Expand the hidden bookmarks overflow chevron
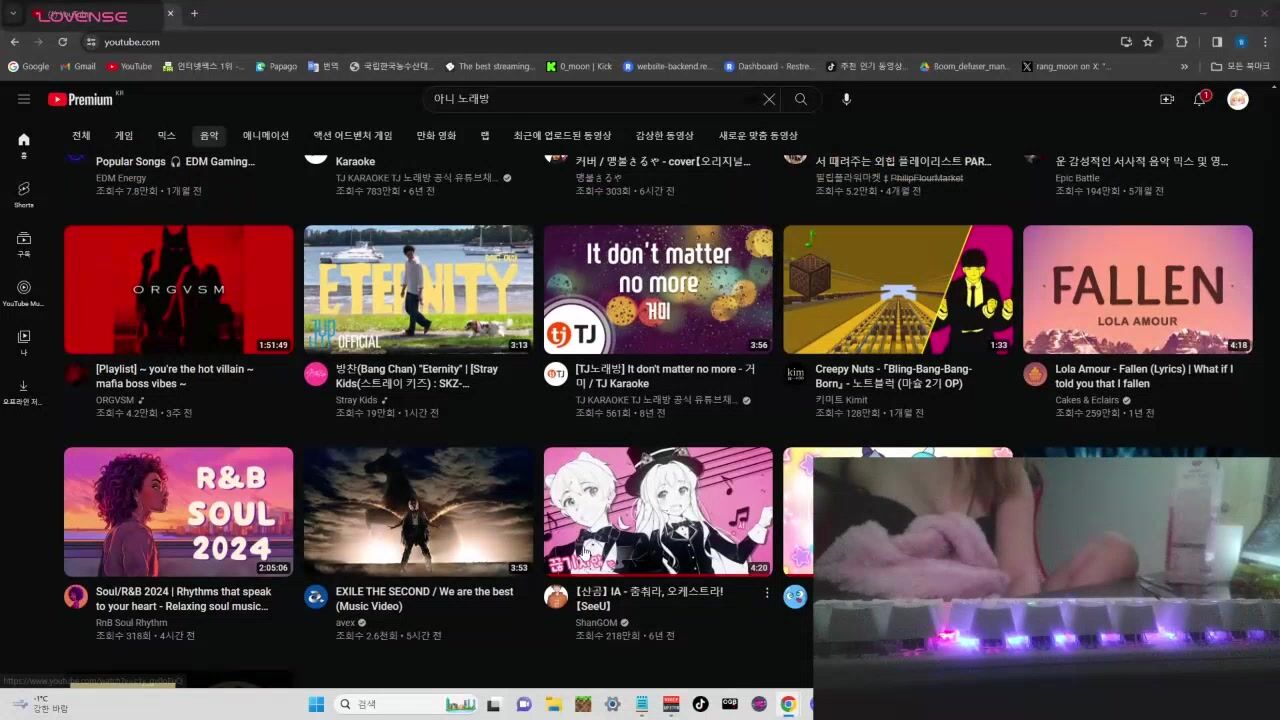1280x720 pixels. (x=1184, y=67)
